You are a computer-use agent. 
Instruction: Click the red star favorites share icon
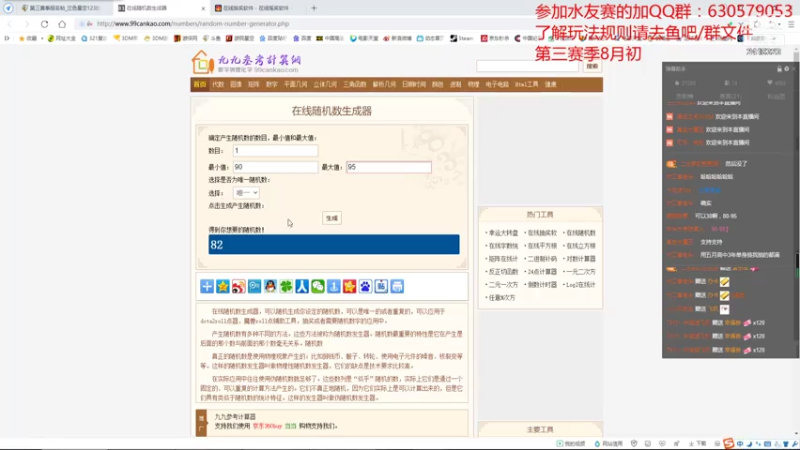(349, 286)
